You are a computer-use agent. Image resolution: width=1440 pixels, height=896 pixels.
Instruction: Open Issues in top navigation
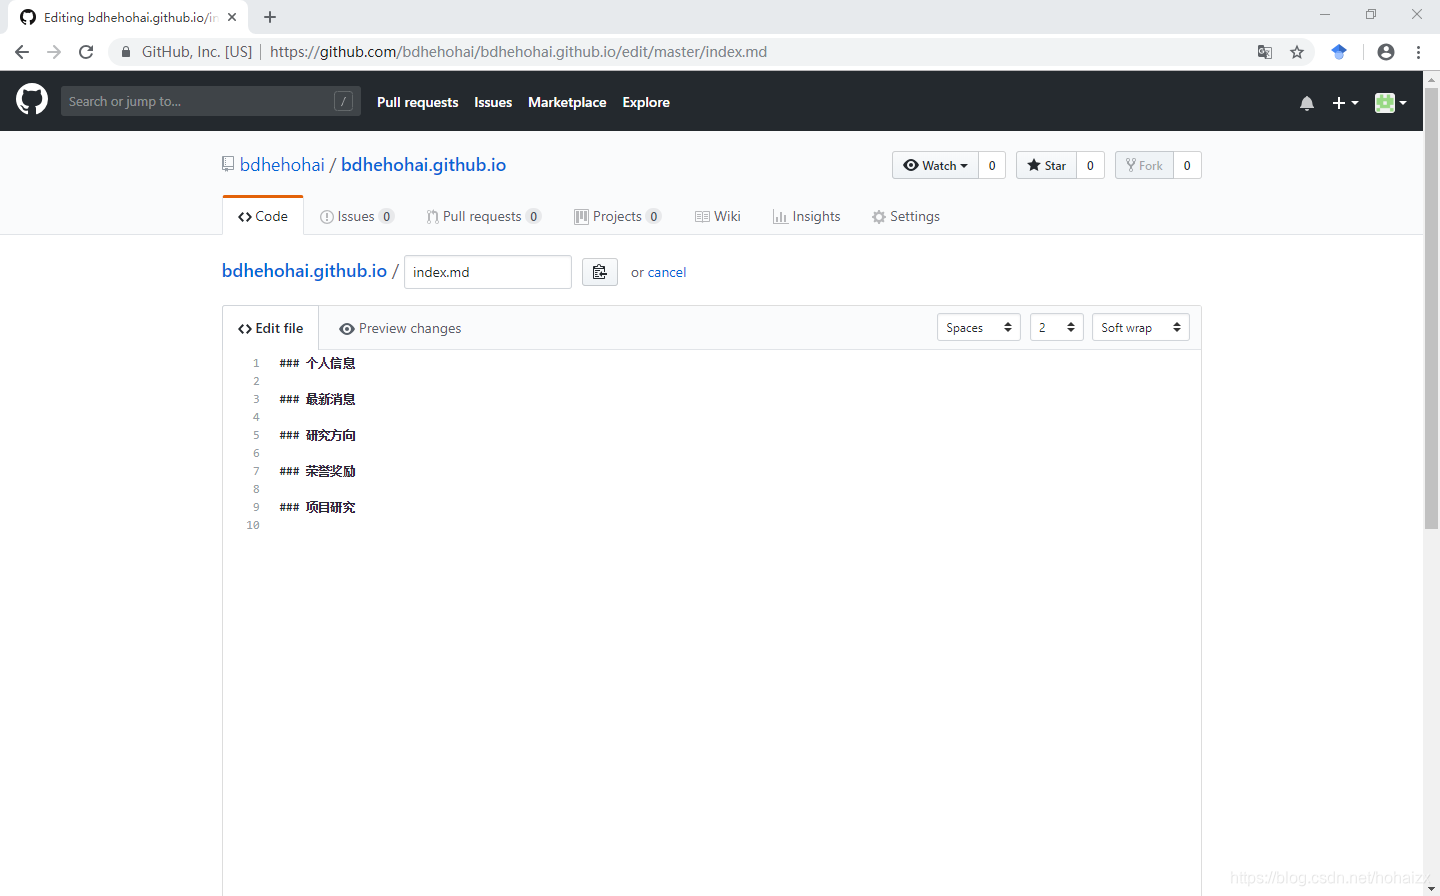click(493, 102)
